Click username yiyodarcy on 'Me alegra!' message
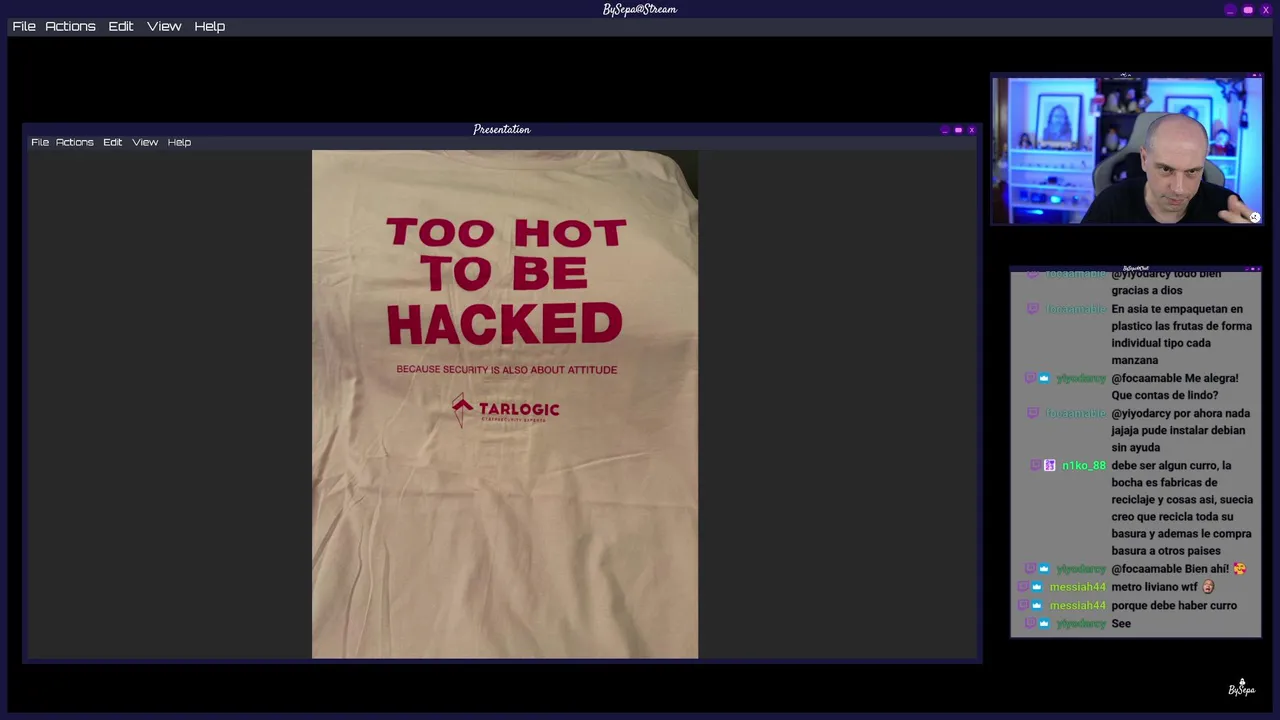Image resolution: width=1280 pixels, height=720 pixels. [1081, 378]
